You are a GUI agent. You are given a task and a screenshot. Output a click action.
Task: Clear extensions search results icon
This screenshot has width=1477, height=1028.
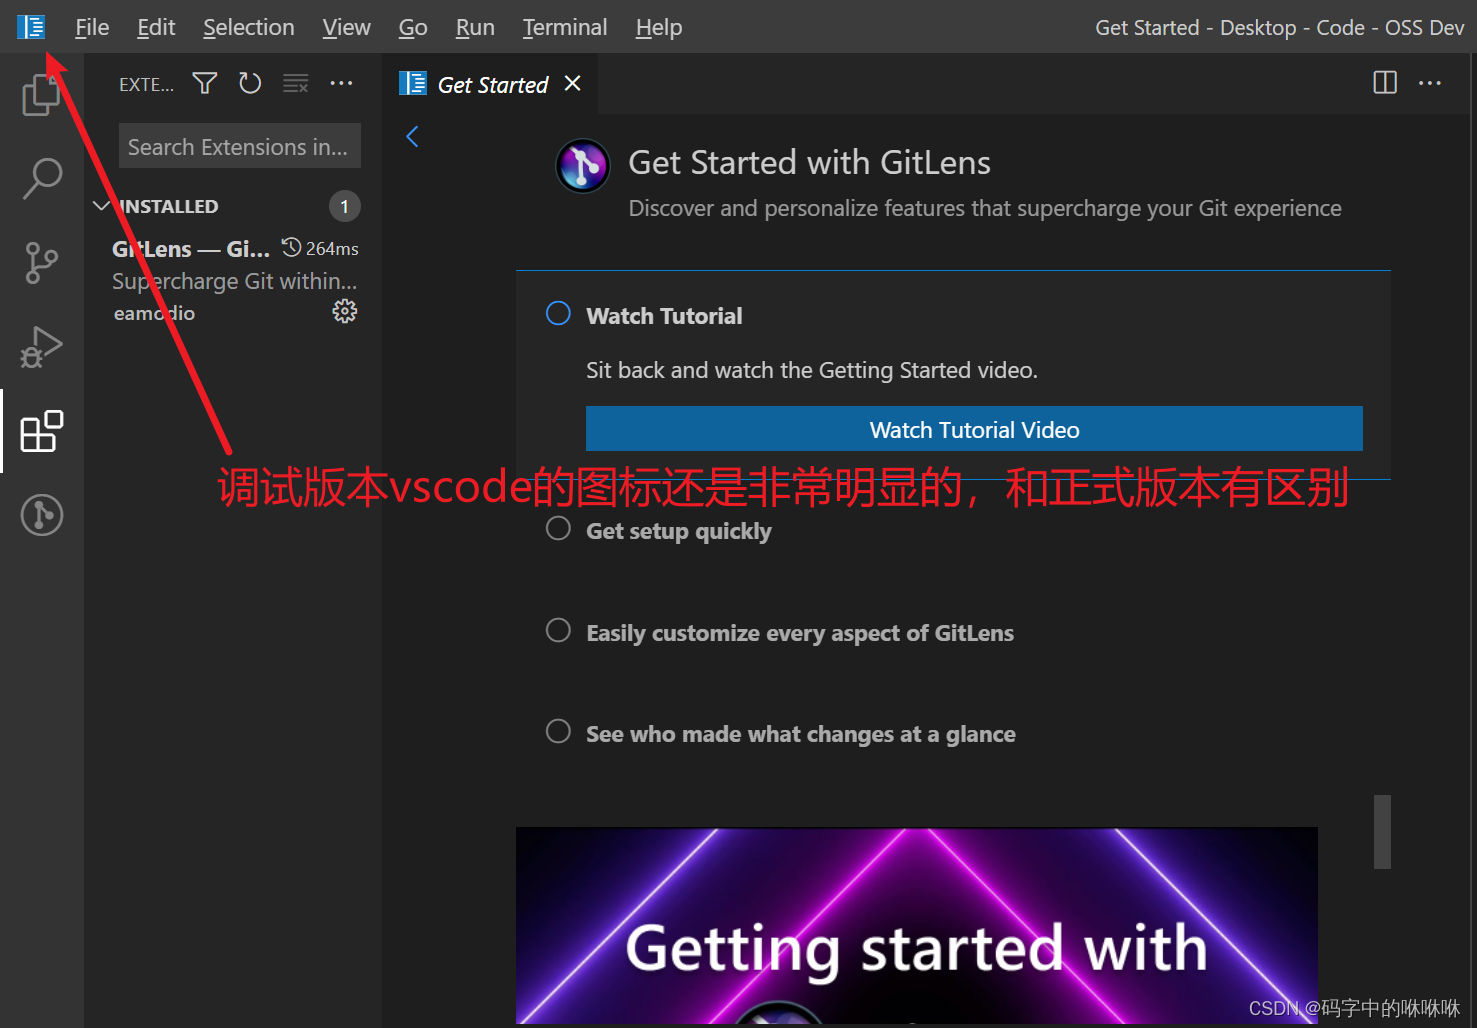pos(296,83)
